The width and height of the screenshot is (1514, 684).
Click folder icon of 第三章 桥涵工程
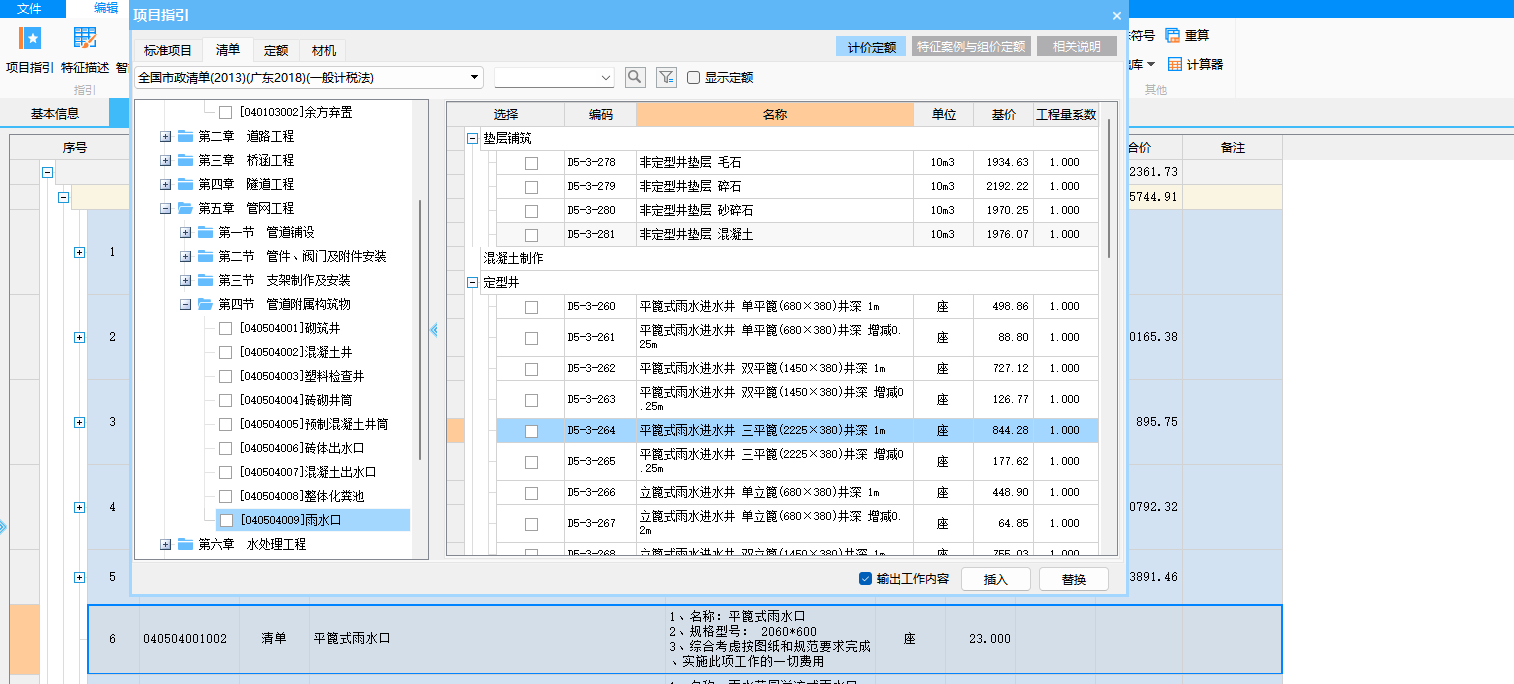tap(186, 160)
